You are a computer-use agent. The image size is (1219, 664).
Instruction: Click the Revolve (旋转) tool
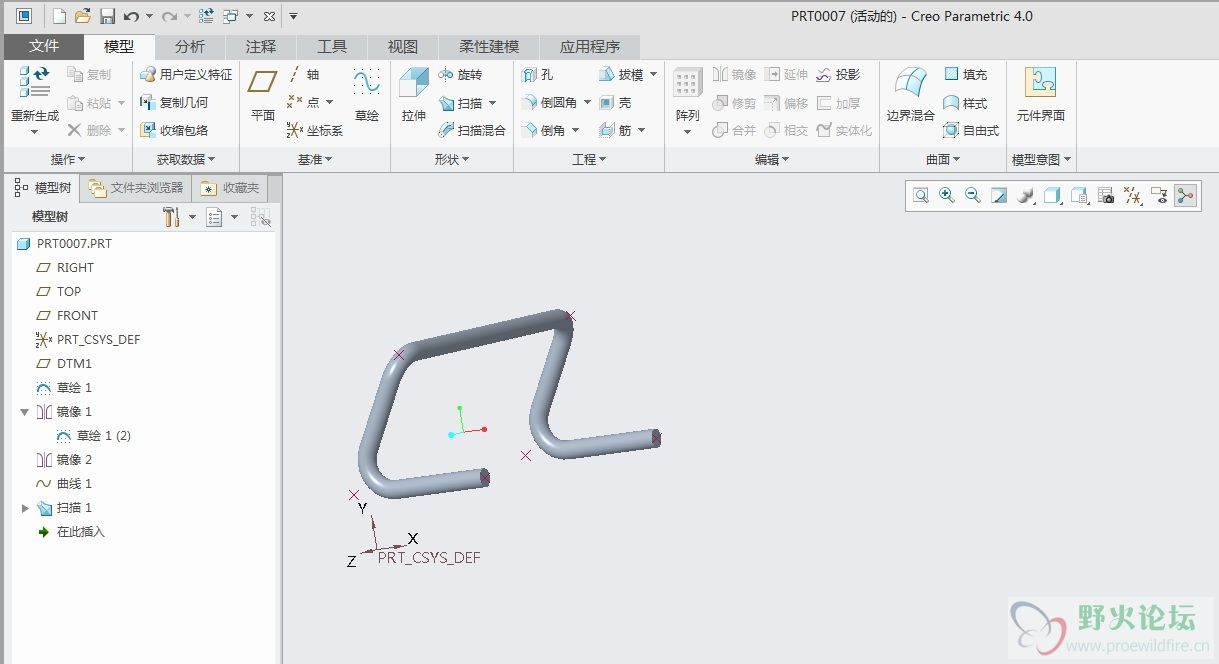(460, 75)
